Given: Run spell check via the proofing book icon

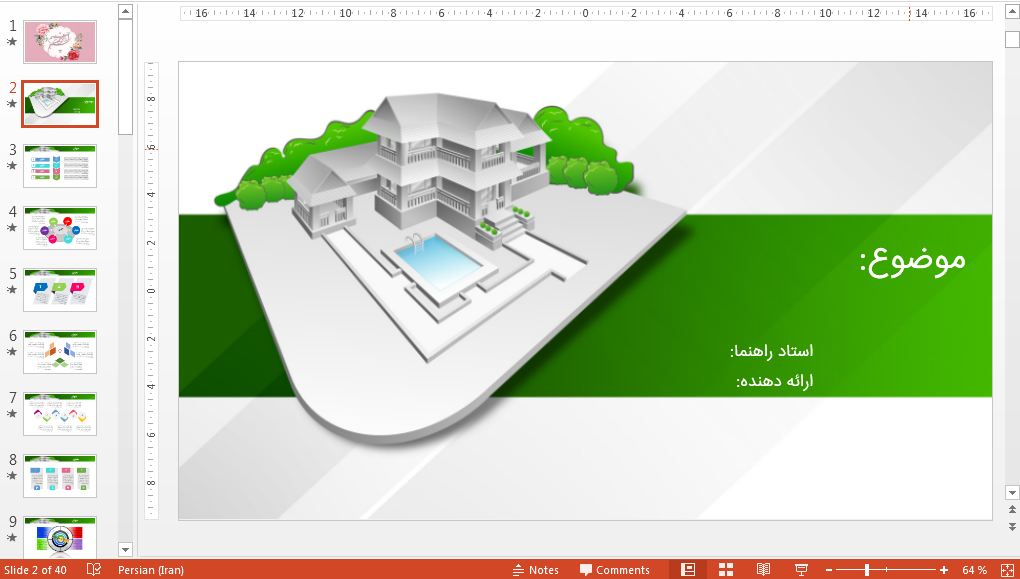Looking at the screenshot, I should coord(95,570).
